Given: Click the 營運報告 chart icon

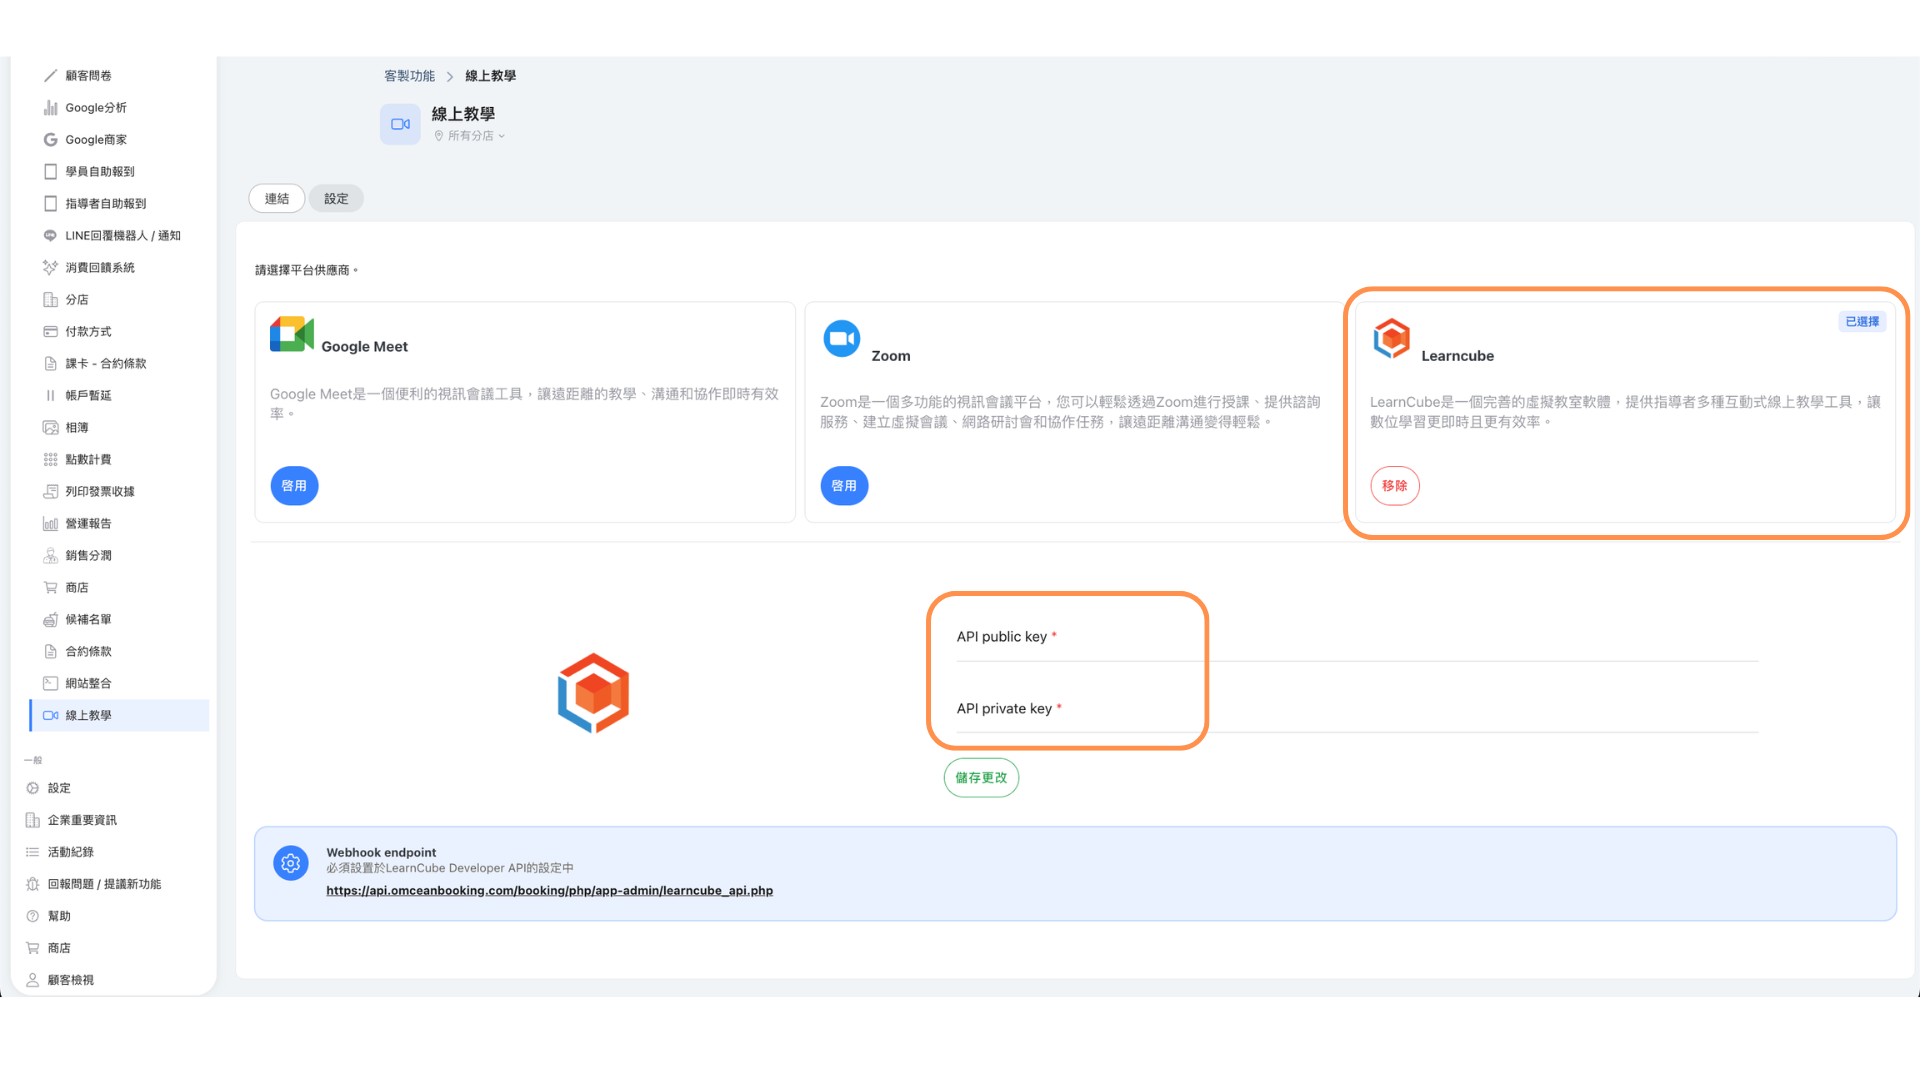Looking at the screenshot, I should pos(50,524).
